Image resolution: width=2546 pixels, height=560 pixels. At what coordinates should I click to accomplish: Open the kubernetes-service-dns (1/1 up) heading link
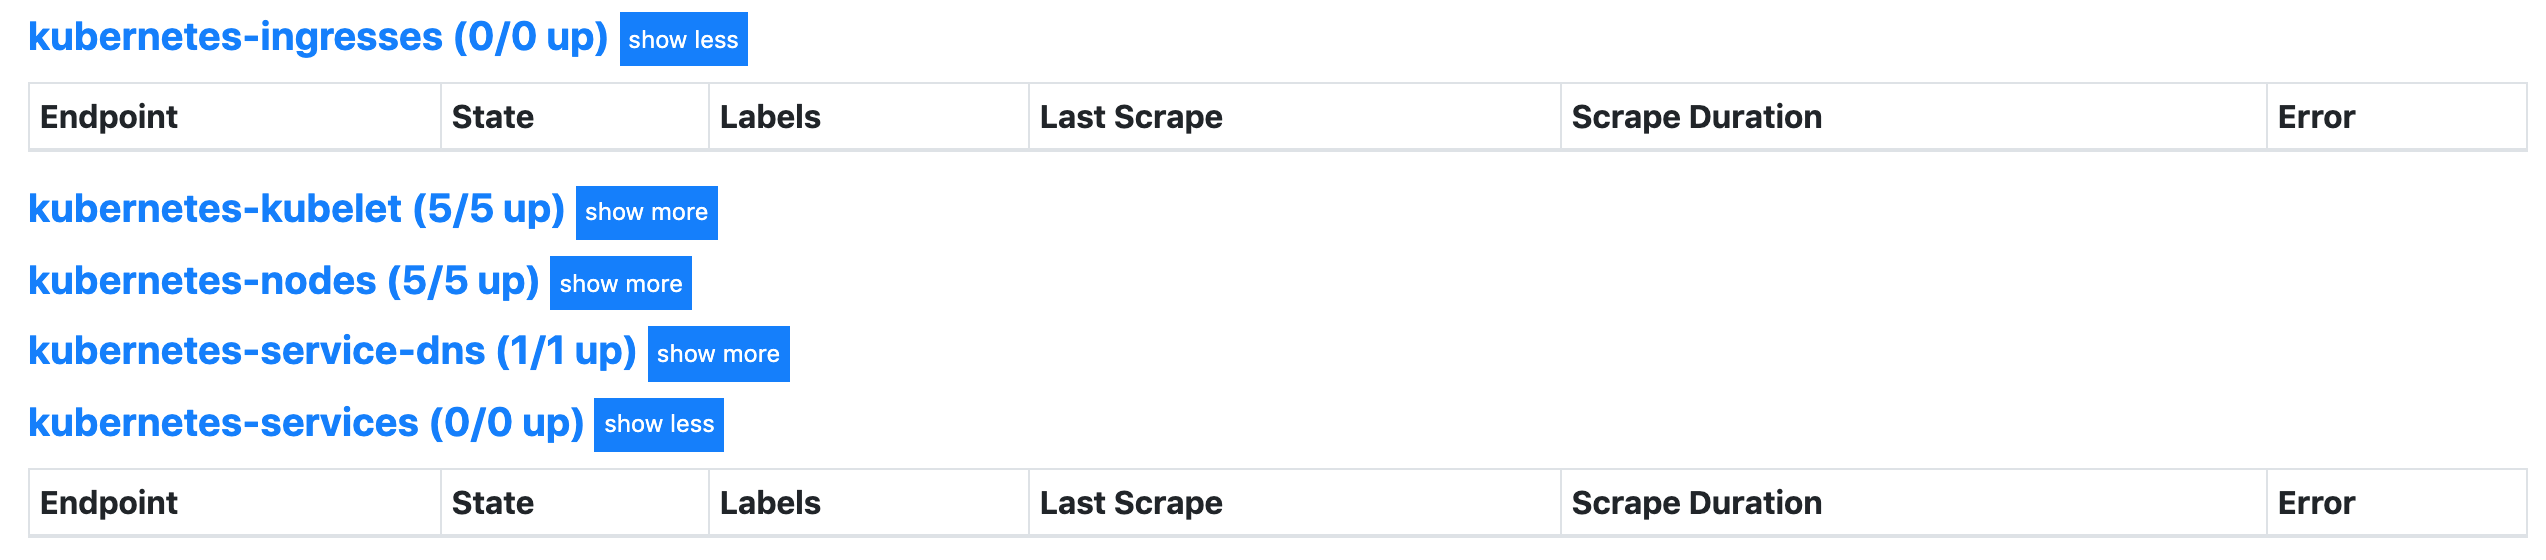[x=332, y=352]
